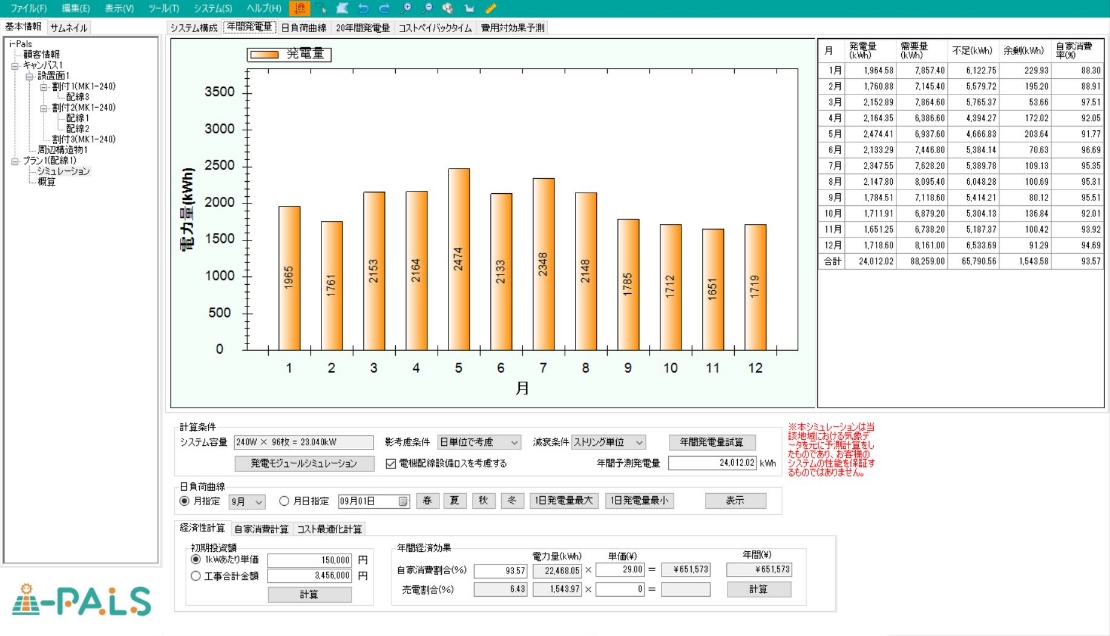Open the calendar picker beside 09月01日
Screen dimensions: 1110x636
[403, 501]
